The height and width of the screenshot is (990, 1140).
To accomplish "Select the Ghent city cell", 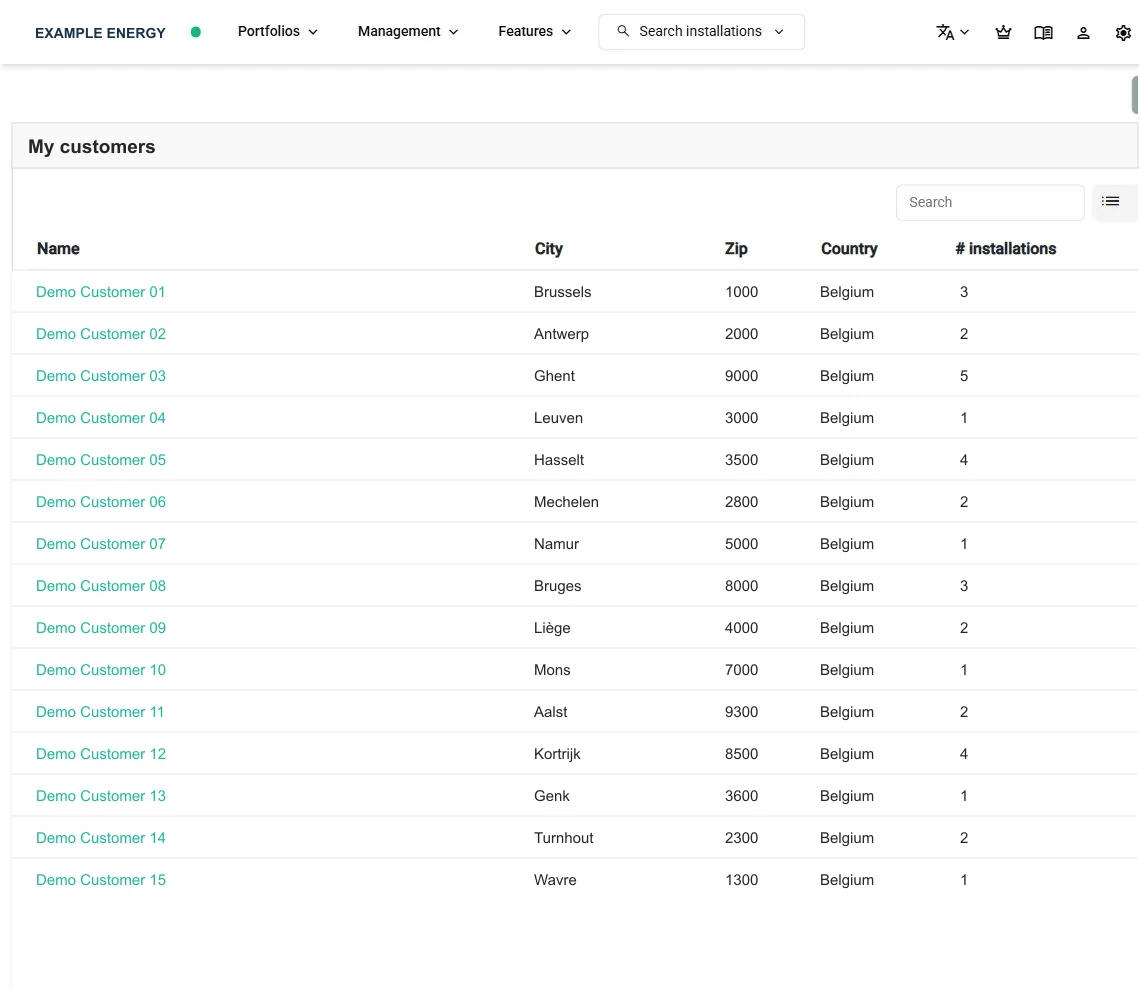I will click(x=554, y=376).
